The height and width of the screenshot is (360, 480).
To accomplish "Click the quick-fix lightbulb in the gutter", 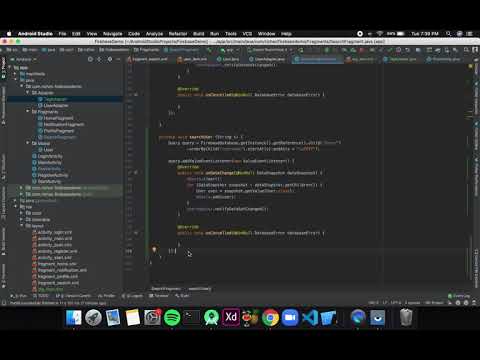I will (x=154, y=249).
